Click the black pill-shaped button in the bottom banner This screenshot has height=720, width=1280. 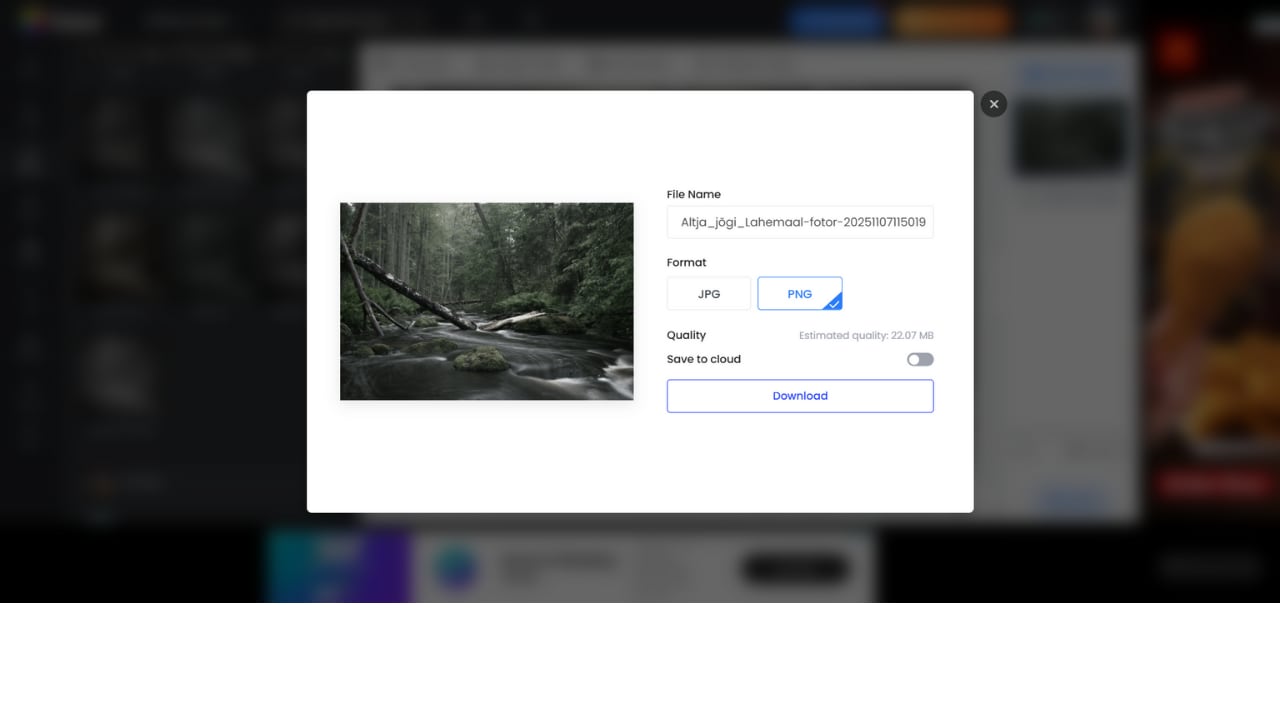click(x=793, y=569)
